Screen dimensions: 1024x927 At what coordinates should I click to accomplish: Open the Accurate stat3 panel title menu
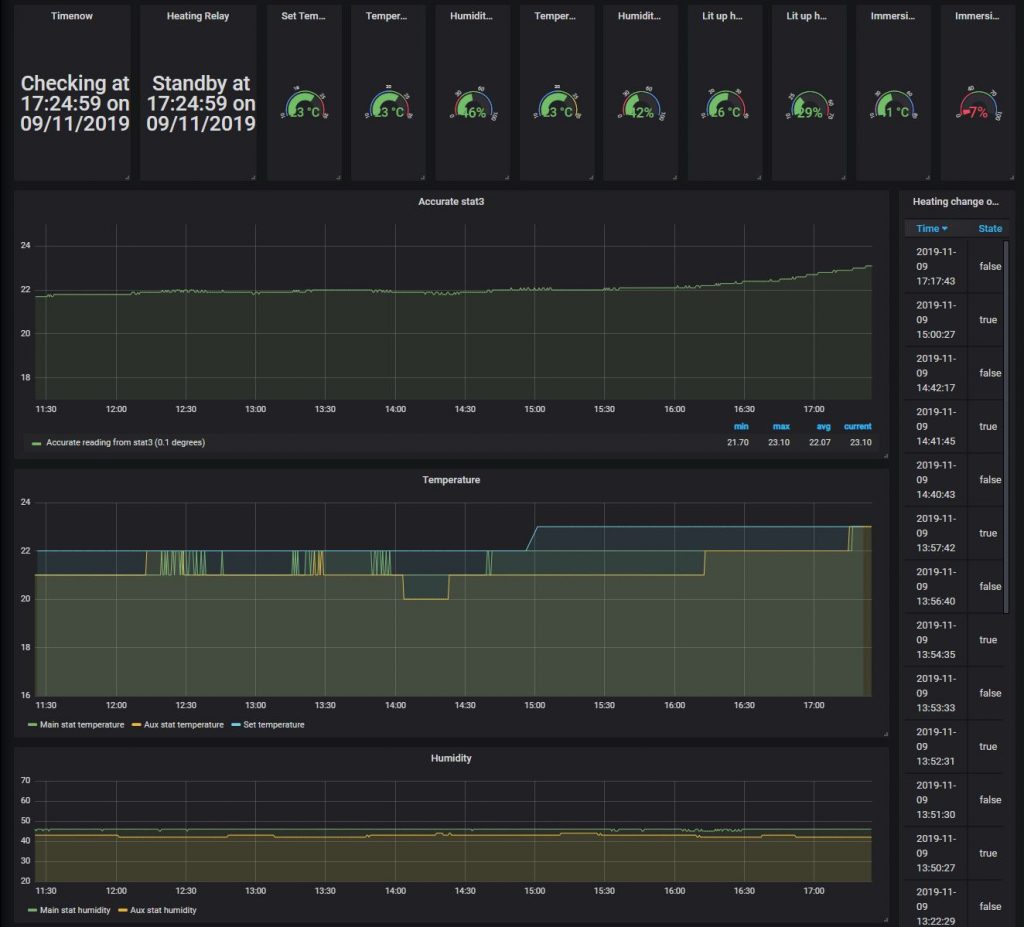pos(451,202)
